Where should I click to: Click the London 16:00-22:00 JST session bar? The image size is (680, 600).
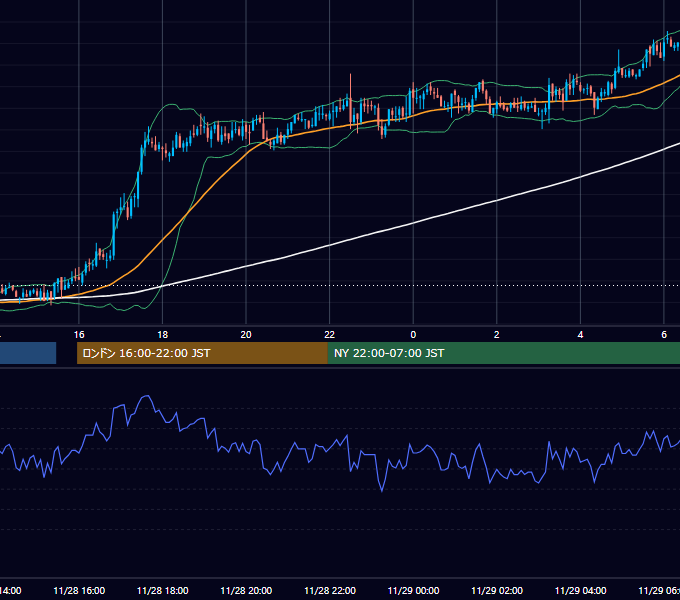click(202, 353)
